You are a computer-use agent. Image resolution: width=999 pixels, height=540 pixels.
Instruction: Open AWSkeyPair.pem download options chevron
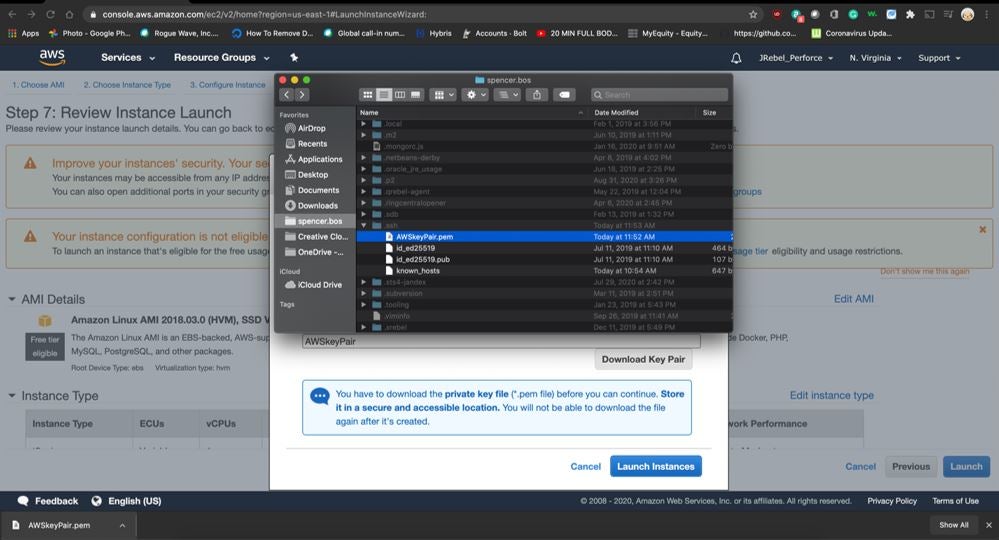tap(122, 525)
